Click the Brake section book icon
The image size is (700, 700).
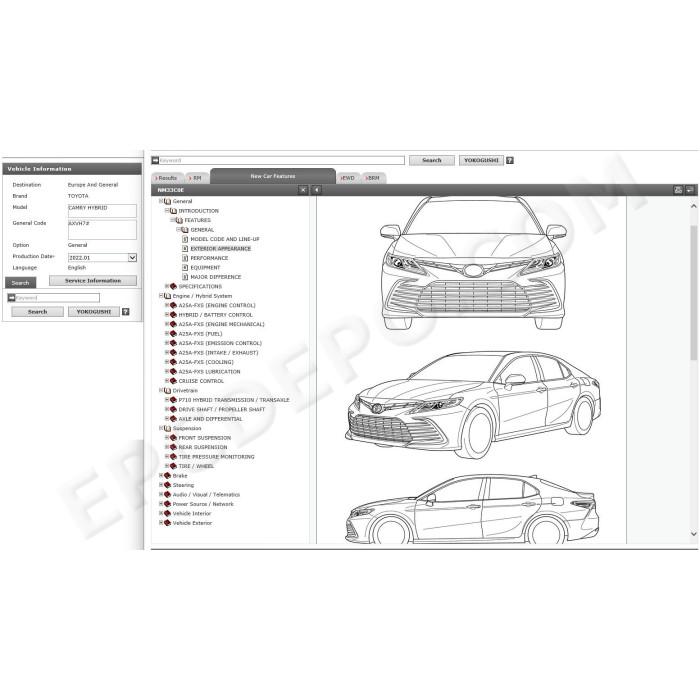point(167,475)
